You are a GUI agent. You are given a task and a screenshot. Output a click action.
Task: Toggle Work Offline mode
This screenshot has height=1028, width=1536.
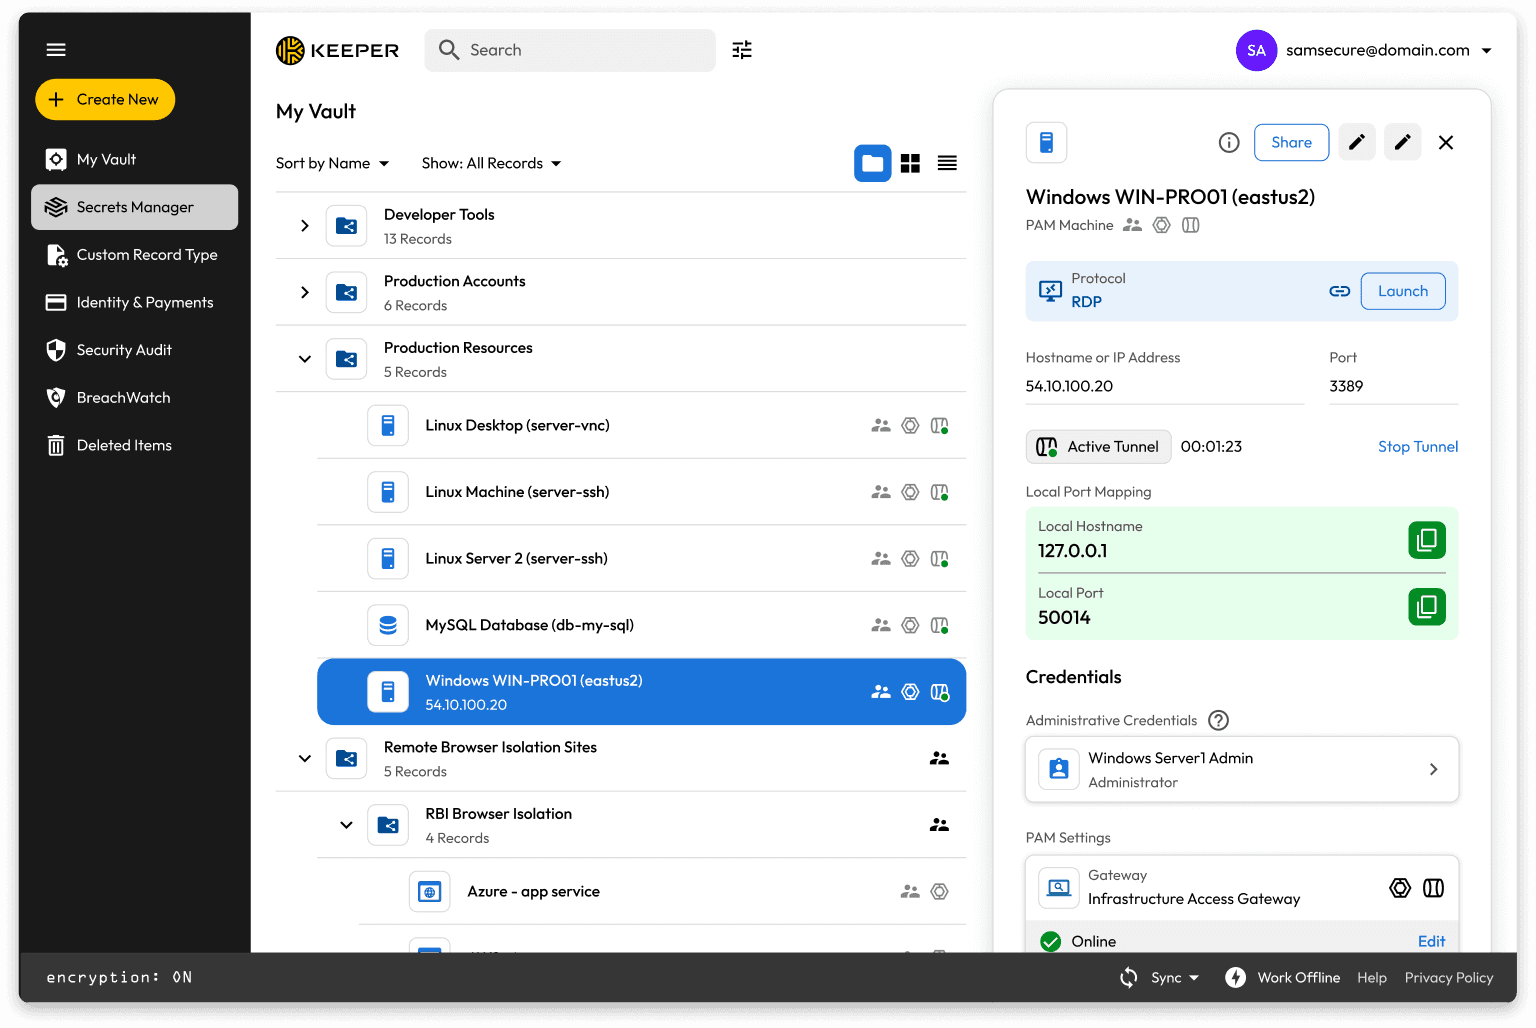point(1283,978)
